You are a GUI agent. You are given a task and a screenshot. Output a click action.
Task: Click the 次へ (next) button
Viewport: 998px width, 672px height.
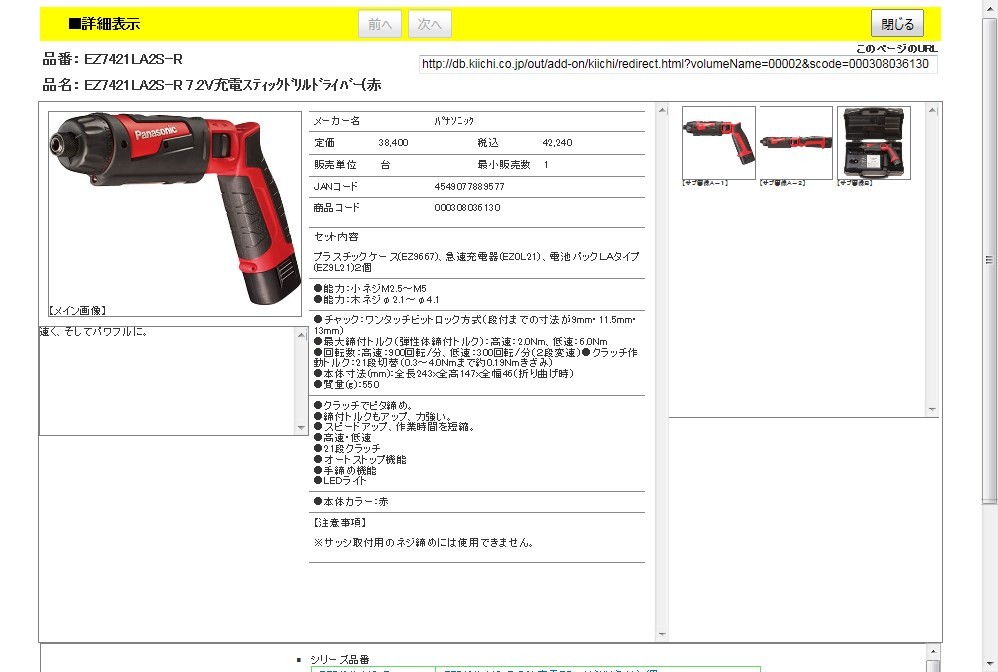click(x=430, y=24)
